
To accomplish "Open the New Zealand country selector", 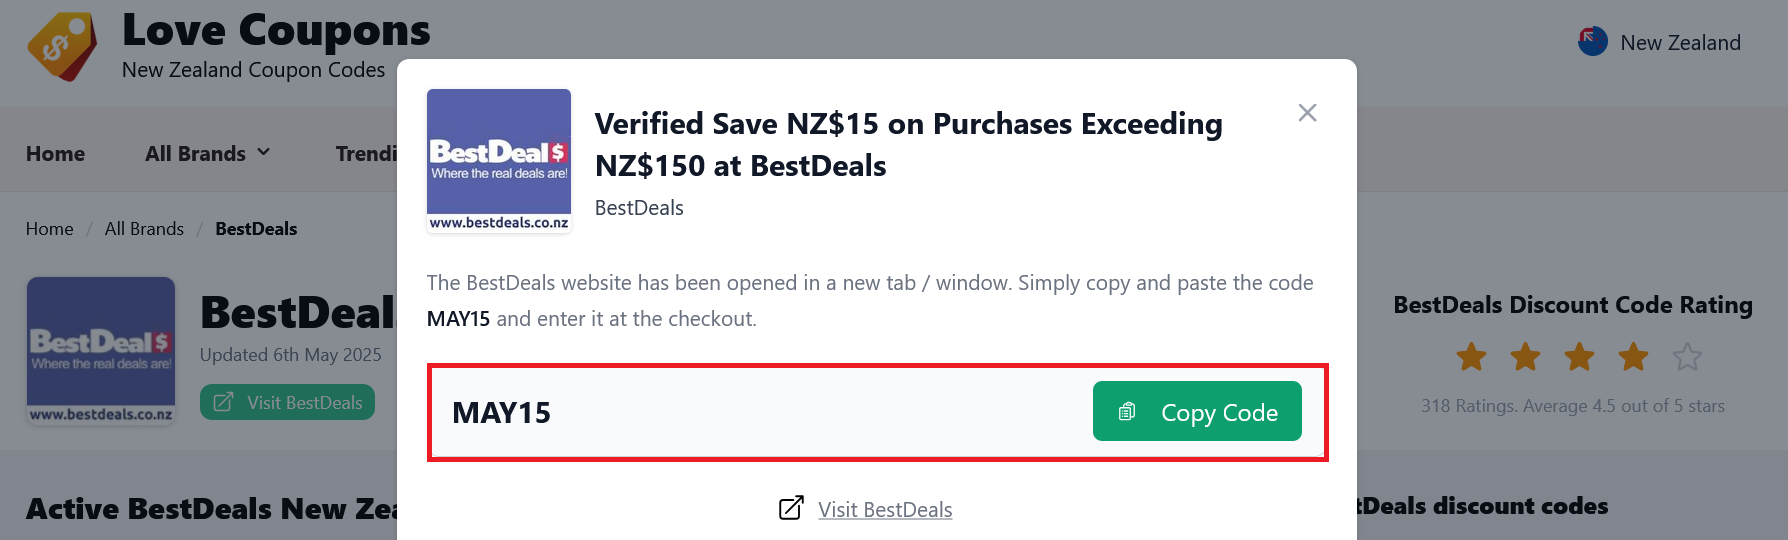I will point(1660,42).
